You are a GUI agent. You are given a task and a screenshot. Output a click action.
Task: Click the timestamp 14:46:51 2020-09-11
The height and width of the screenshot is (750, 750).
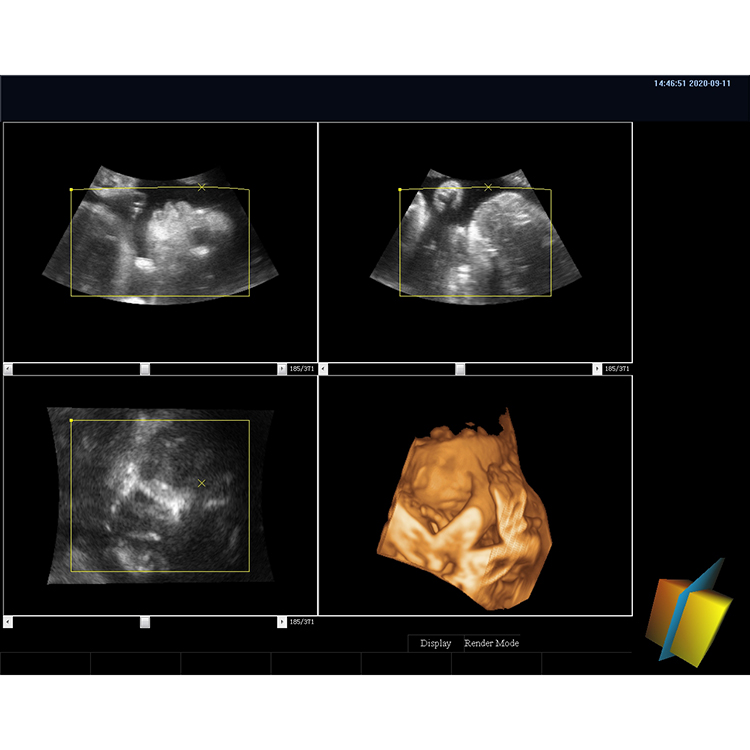click(x=692, y=83)
